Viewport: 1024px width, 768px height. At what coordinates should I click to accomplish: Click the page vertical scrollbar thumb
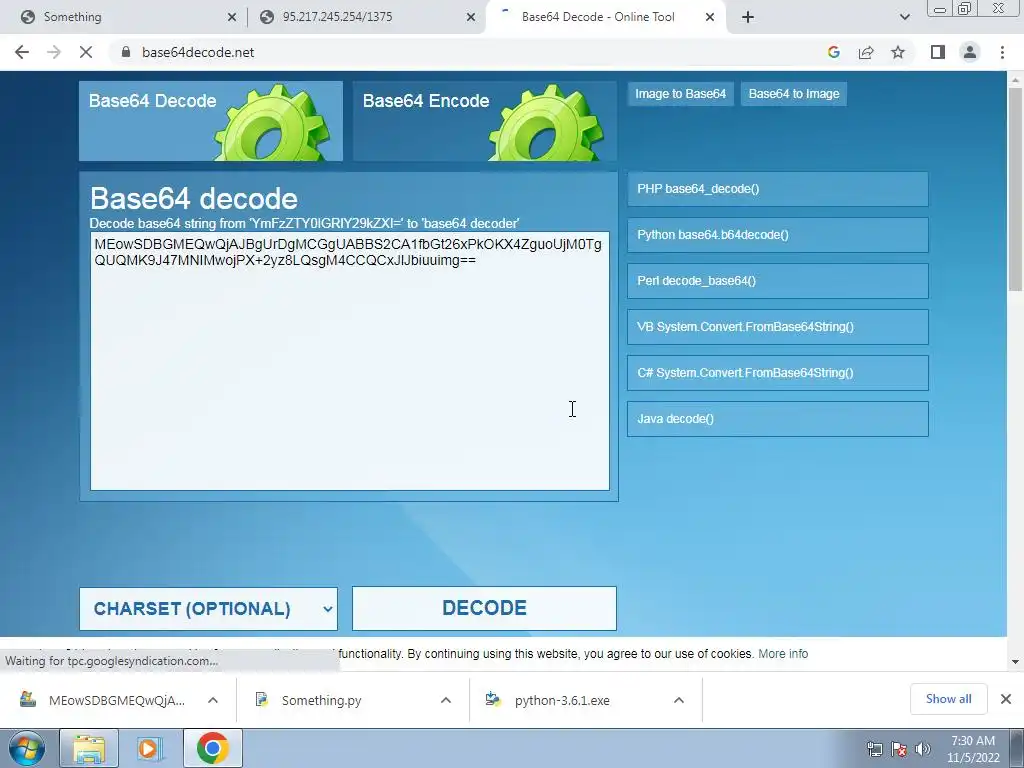pos(1015,189)
